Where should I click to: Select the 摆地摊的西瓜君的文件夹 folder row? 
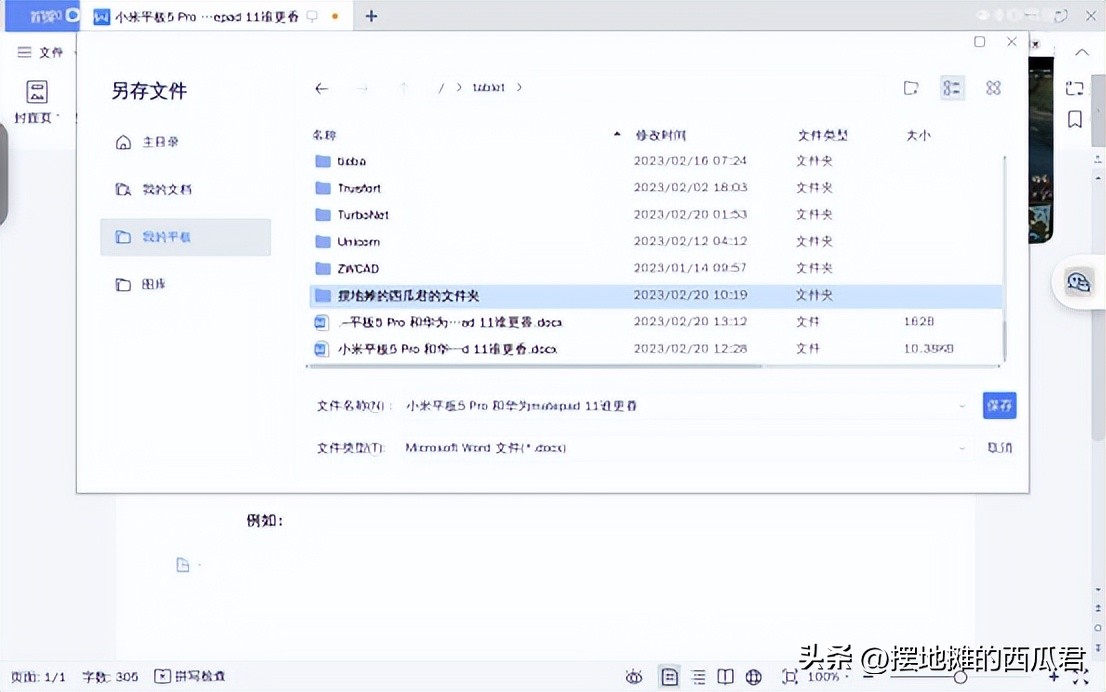click(x=655, y=295)
